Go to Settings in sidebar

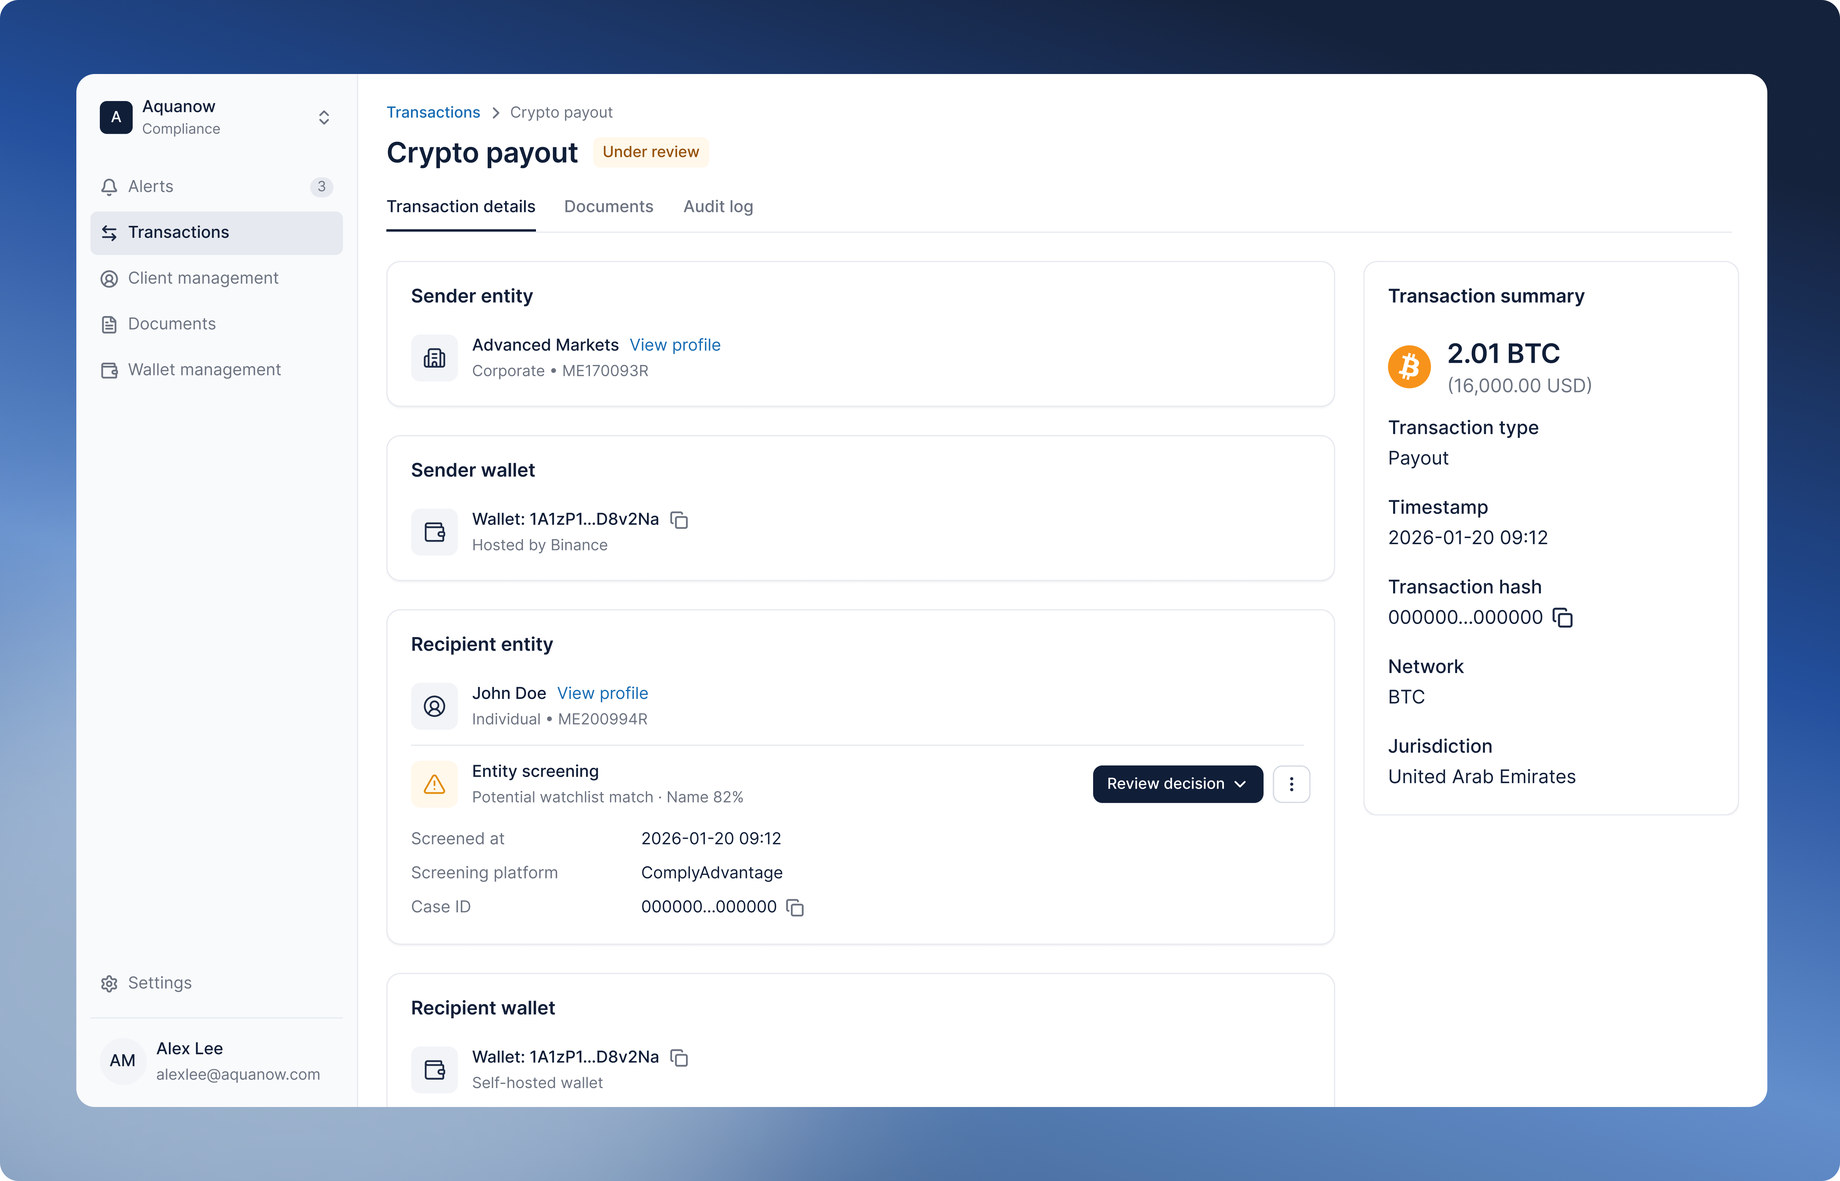pyautogui.click(x=216, y=984)
